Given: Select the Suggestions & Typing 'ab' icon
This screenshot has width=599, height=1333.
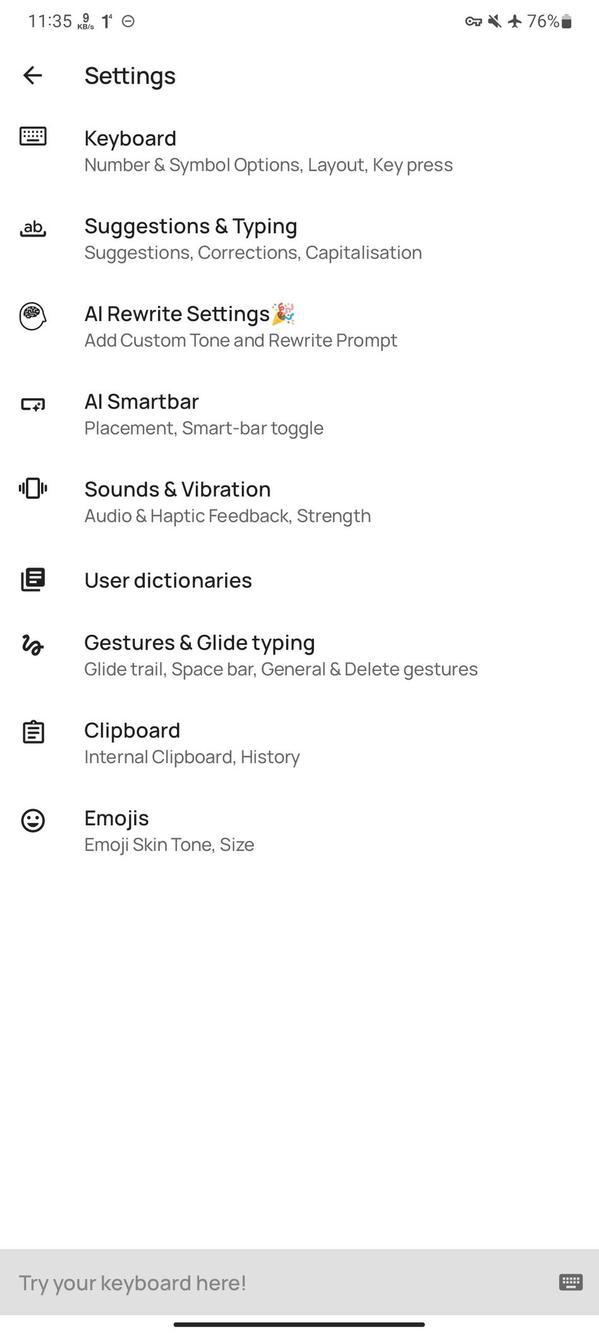Looking at the screenshot, I should 33,227.
